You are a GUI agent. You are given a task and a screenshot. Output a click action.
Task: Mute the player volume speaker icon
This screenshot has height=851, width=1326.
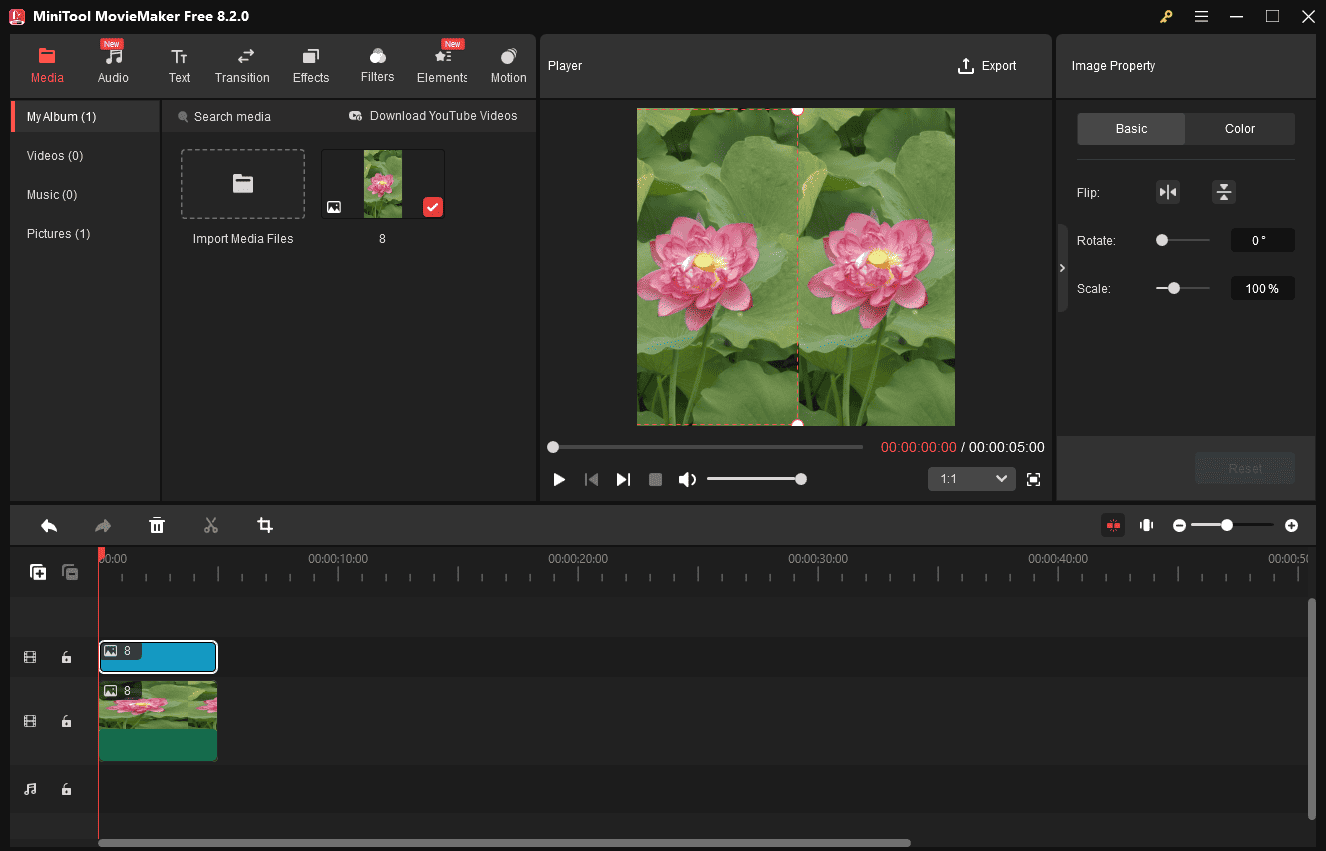687,480
